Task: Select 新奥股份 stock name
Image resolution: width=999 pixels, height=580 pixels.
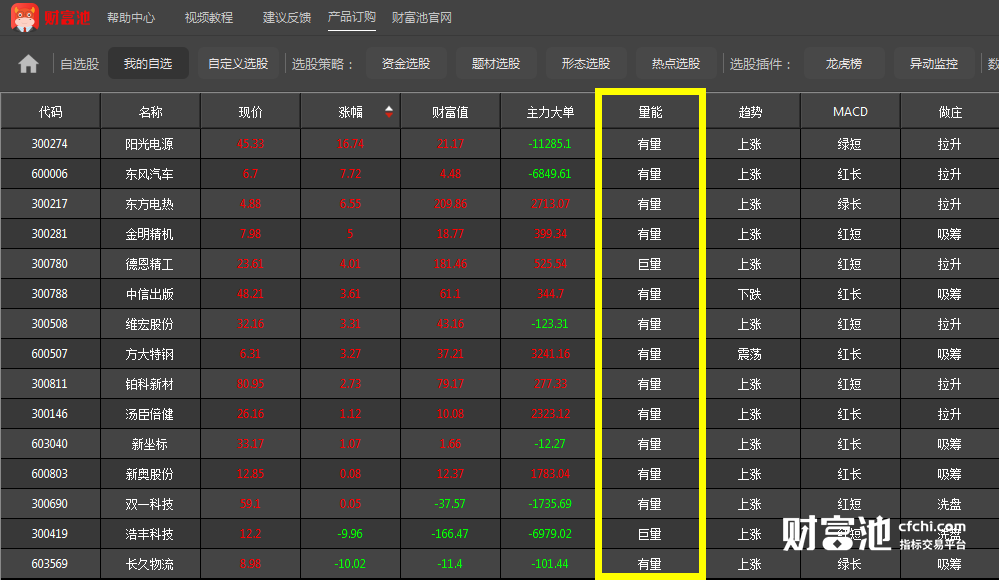Action: click(149, 474)
